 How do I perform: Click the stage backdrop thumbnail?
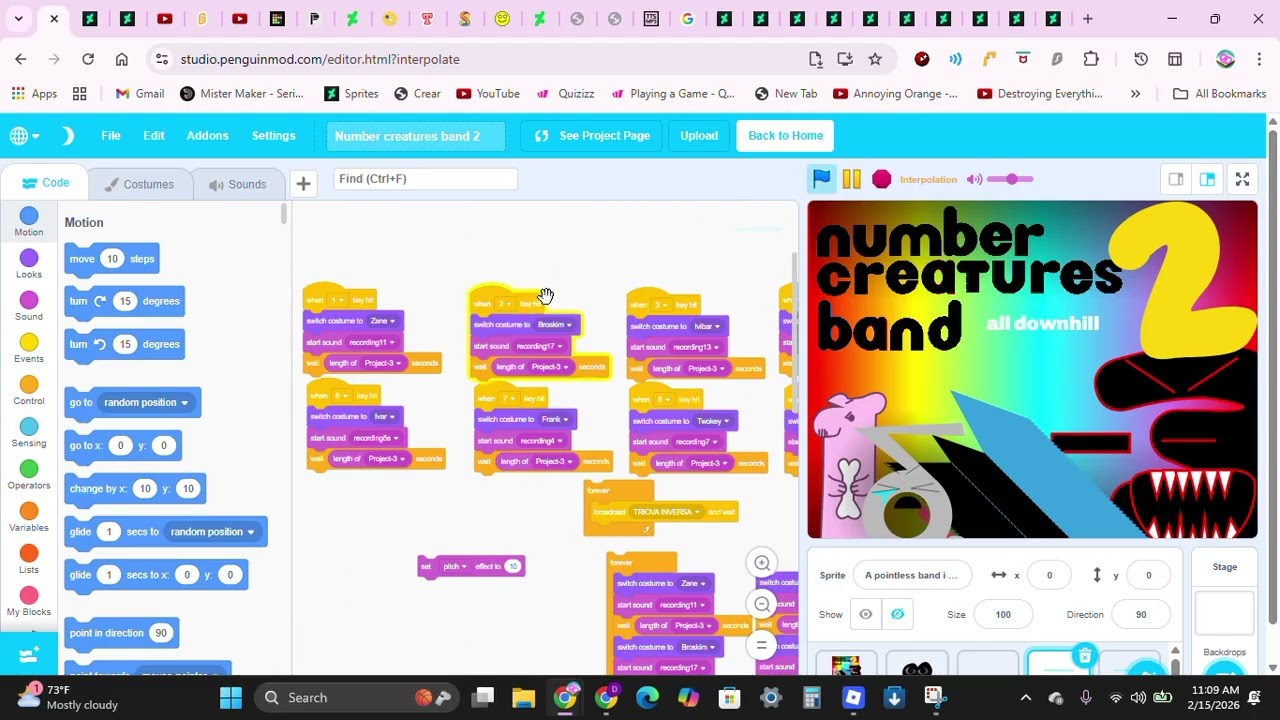point(1224,612)
